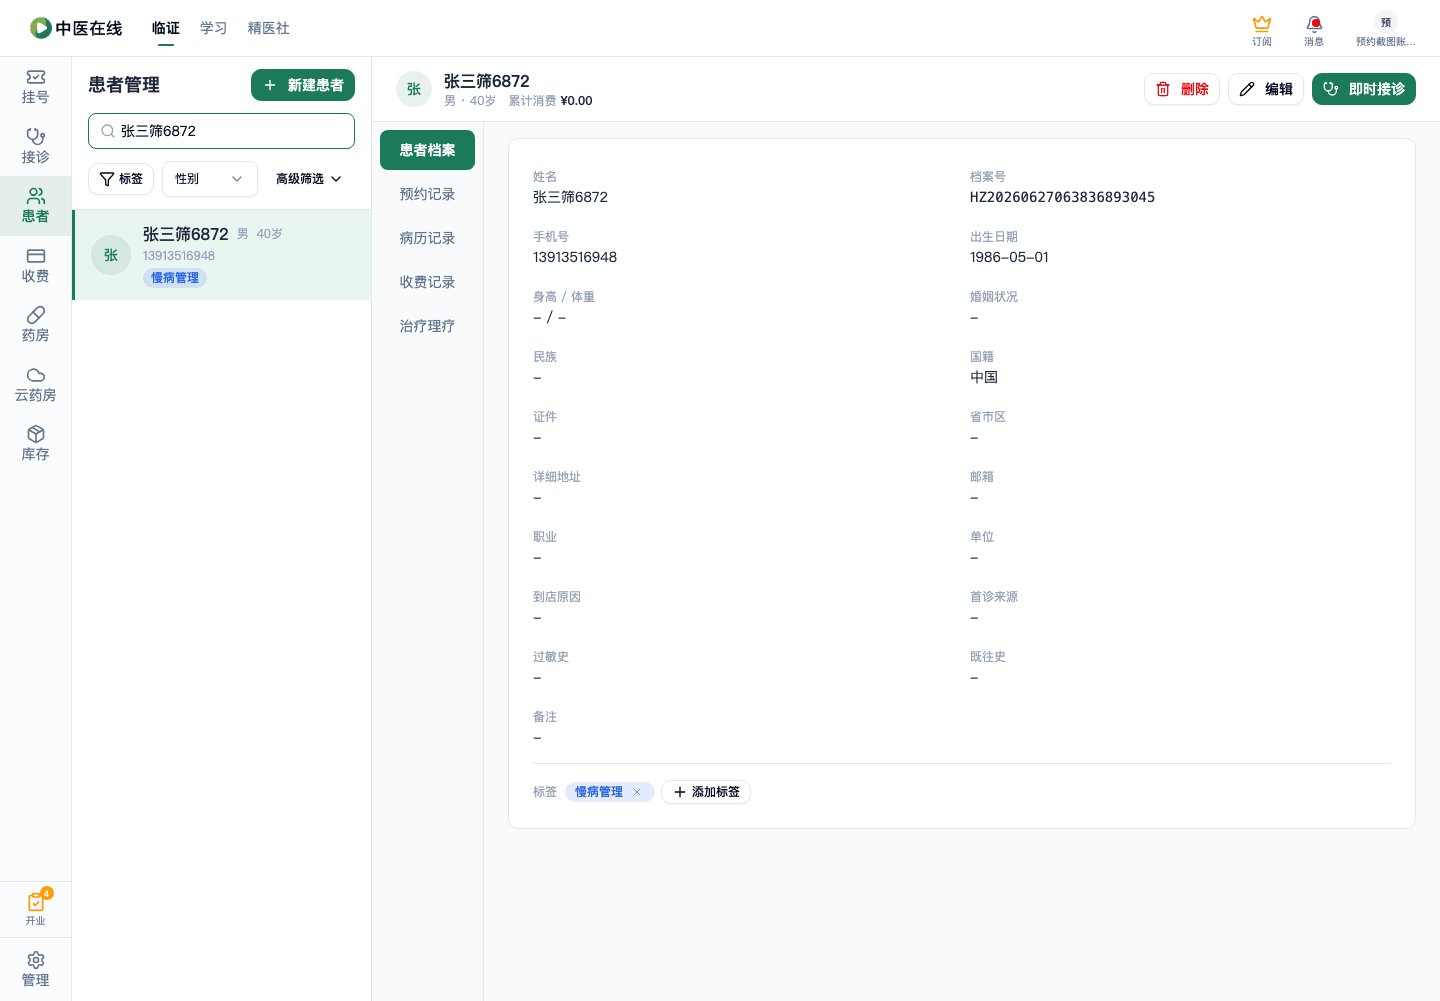Open the 标签 filter button
1440x1001 pixels.
tap(121, 179)
